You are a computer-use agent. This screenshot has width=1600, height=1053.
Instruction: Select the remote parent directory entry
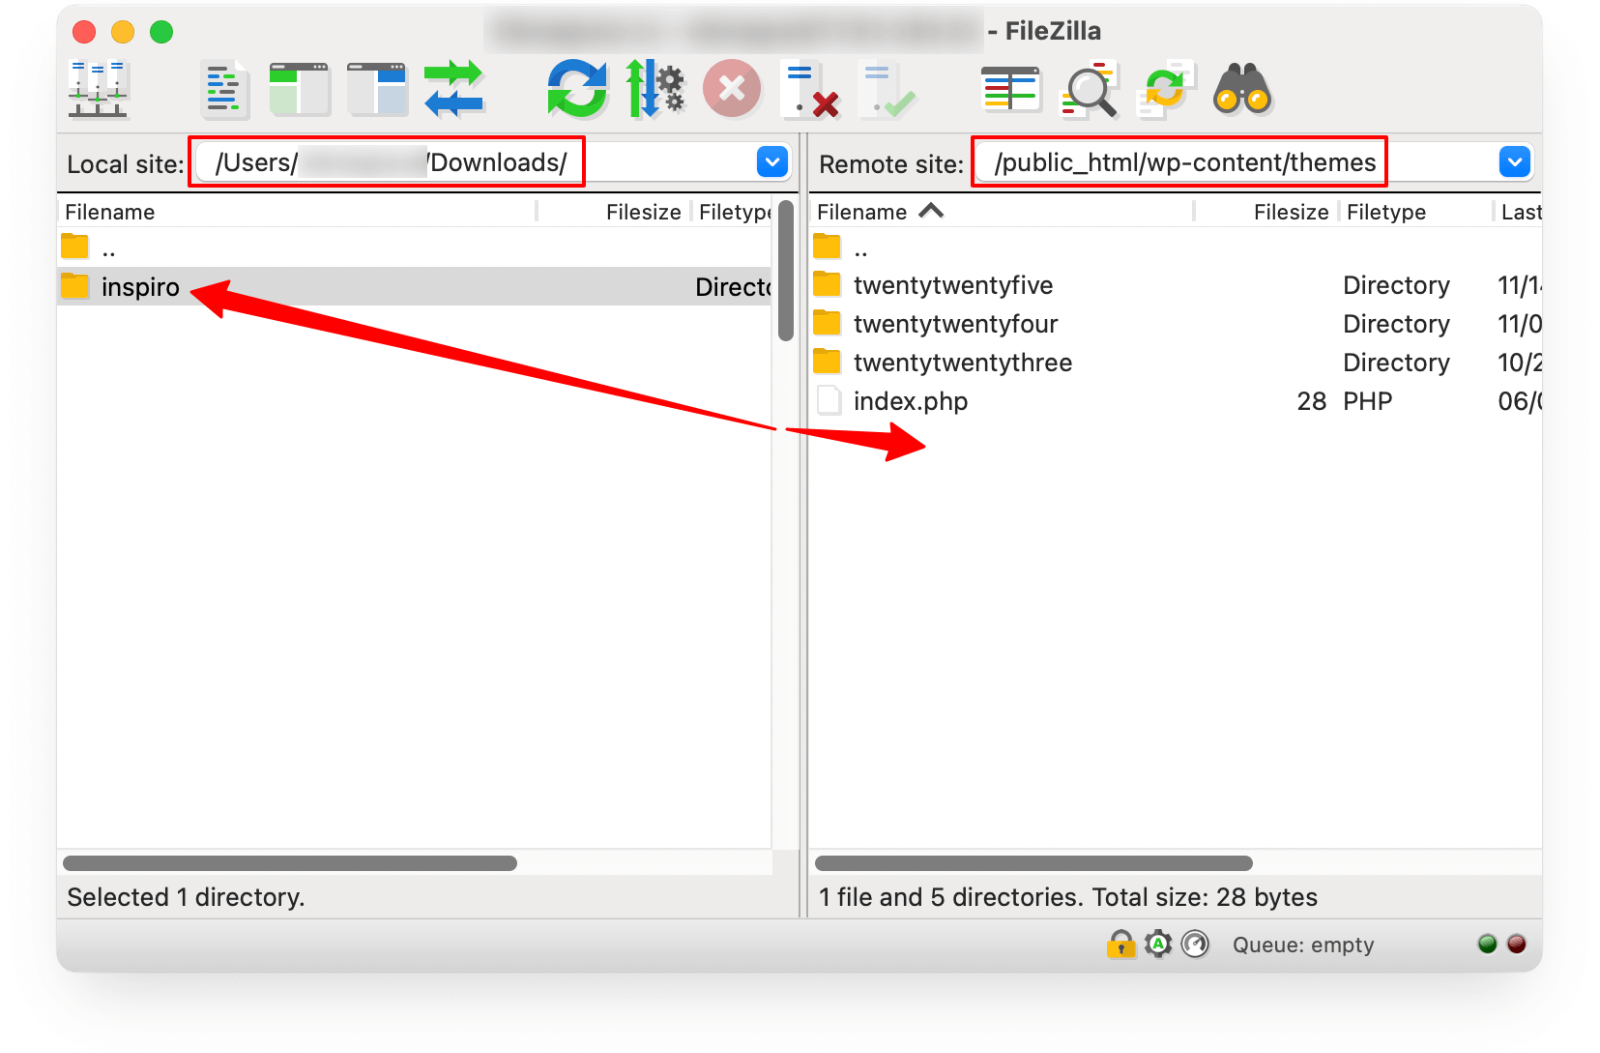point(1176,247)
